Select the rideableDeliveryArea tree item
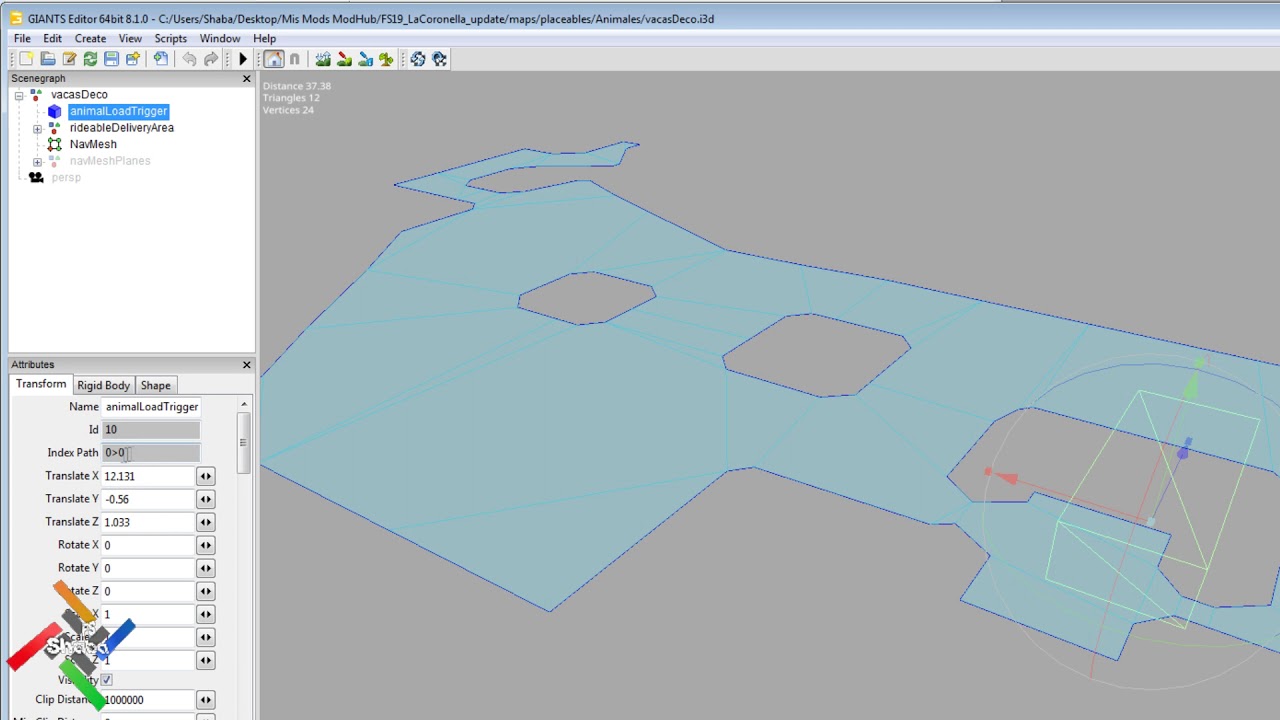This screenshot has height=720, width=1280. click(x=121, y=128)
